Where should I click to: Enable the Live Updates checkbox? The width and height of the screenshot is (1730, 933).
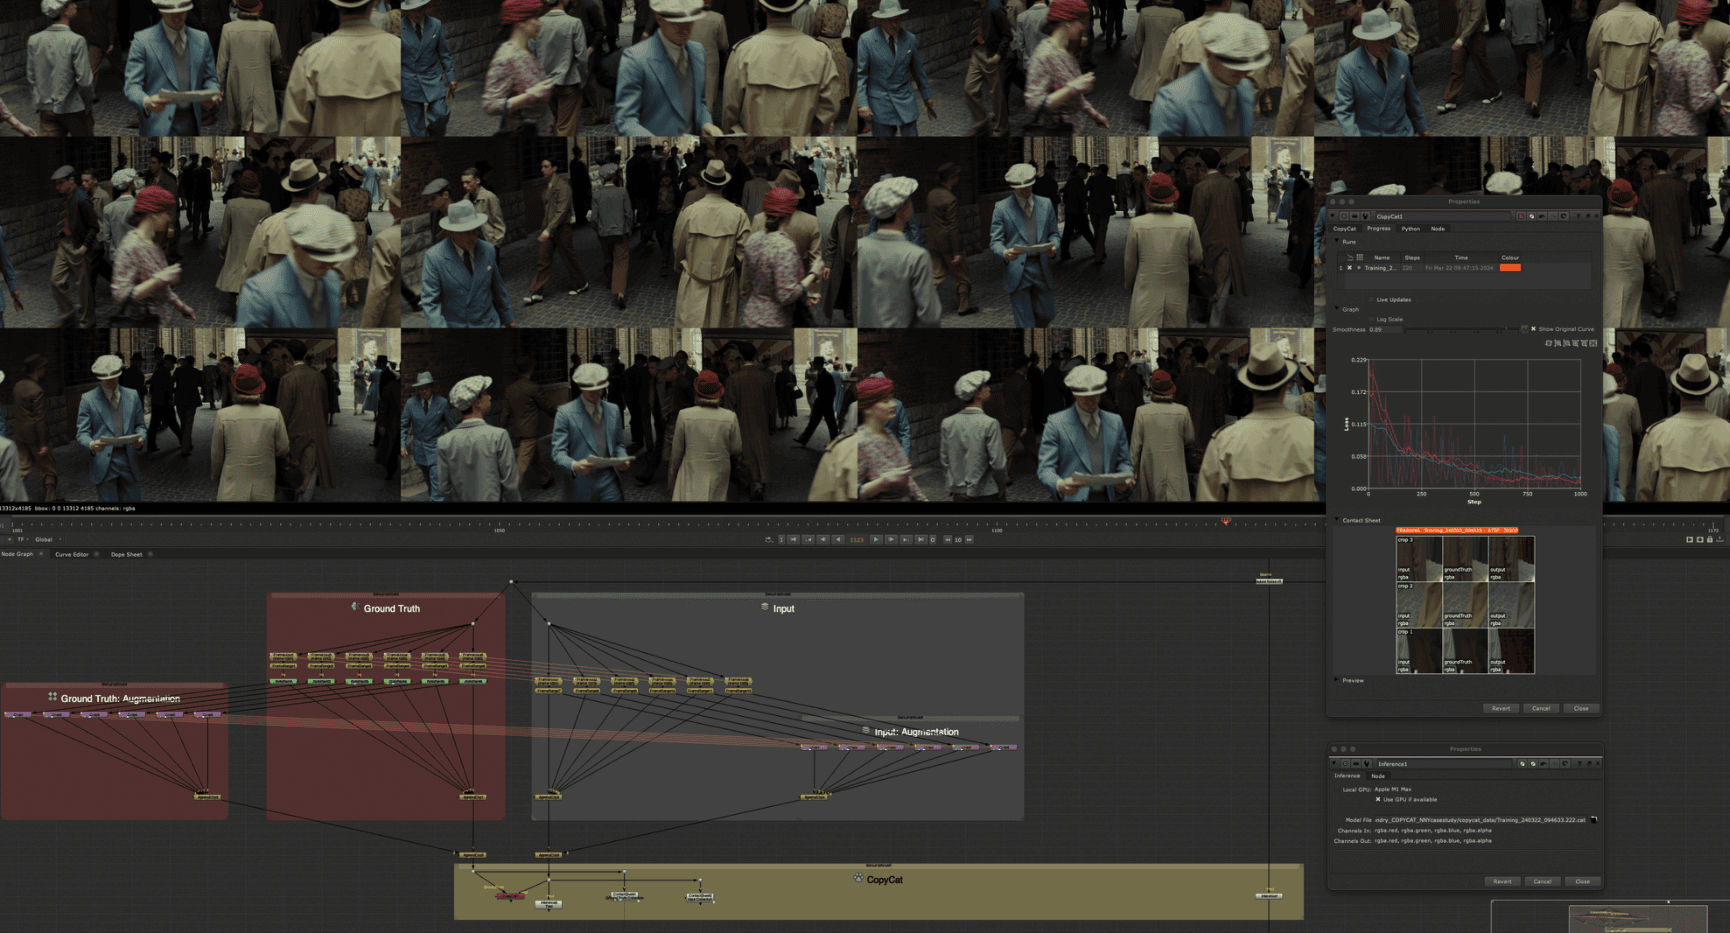(1371, 300)
